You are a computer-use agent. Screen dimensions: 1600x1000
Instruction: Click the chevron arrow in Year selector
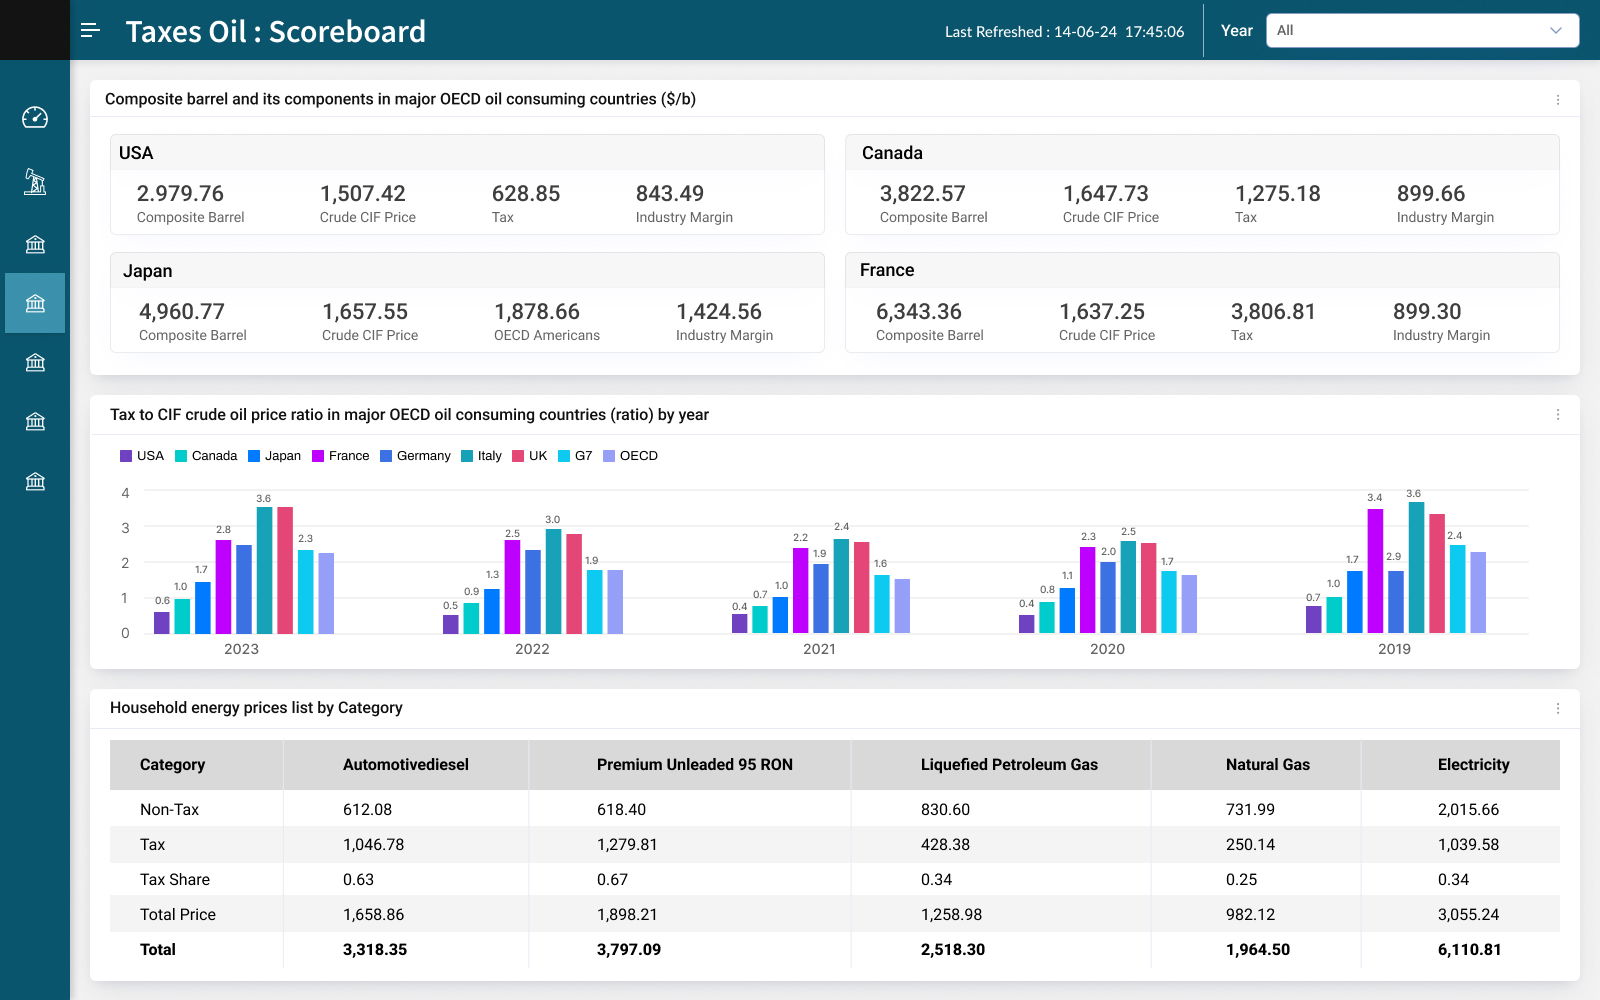(1555, 31)
